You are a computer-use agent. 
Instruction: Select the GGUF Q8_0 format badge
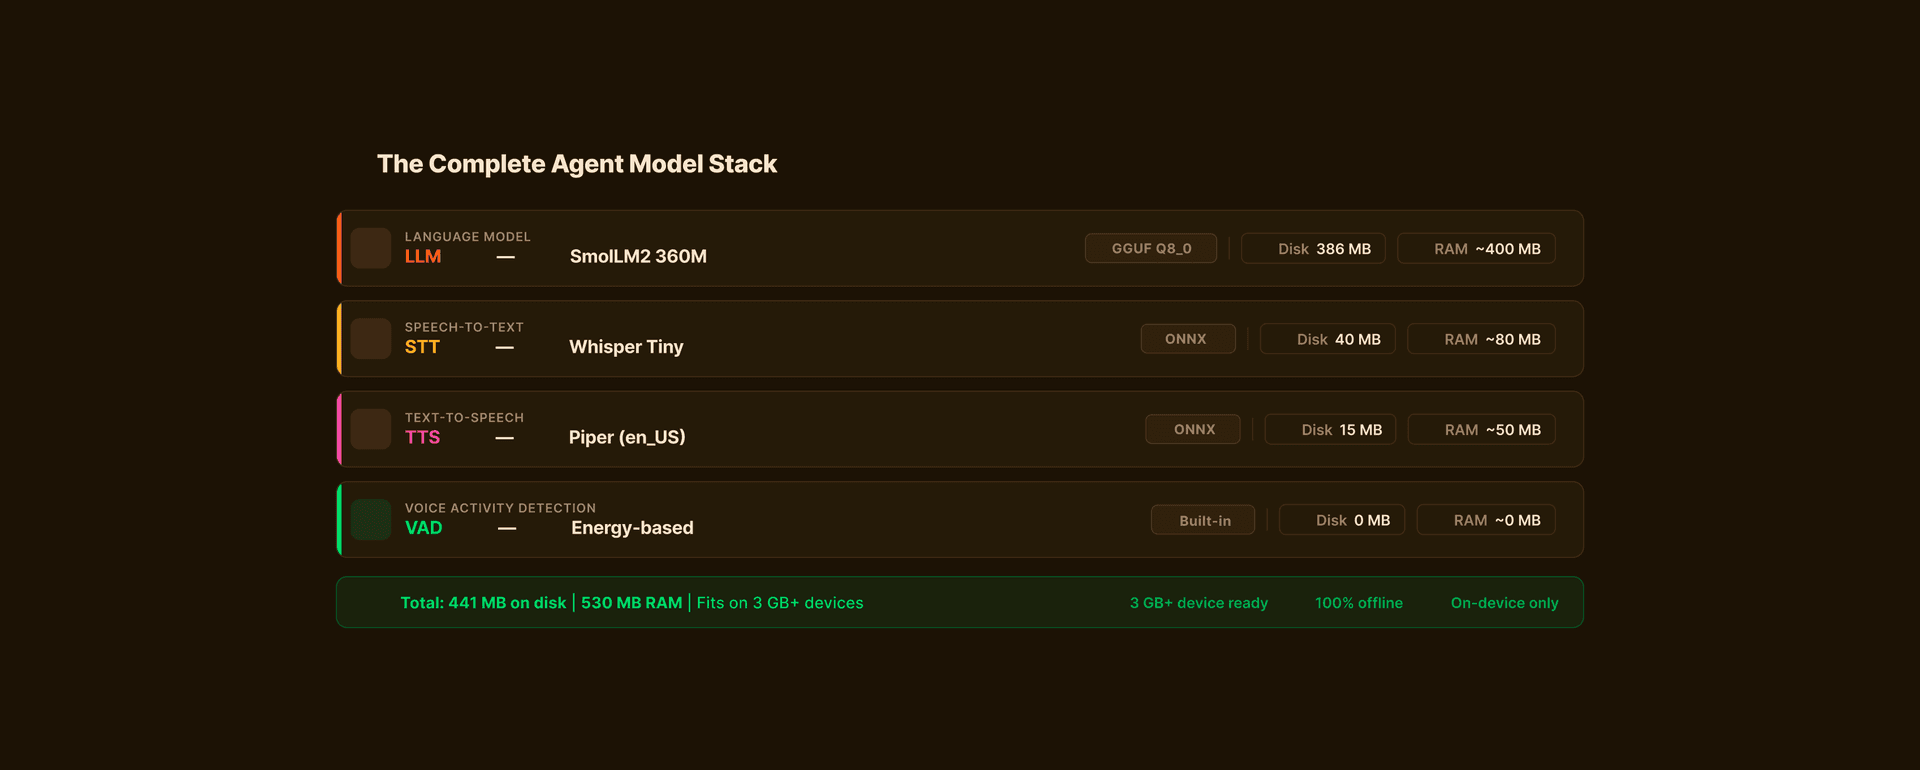[1151, 248]
